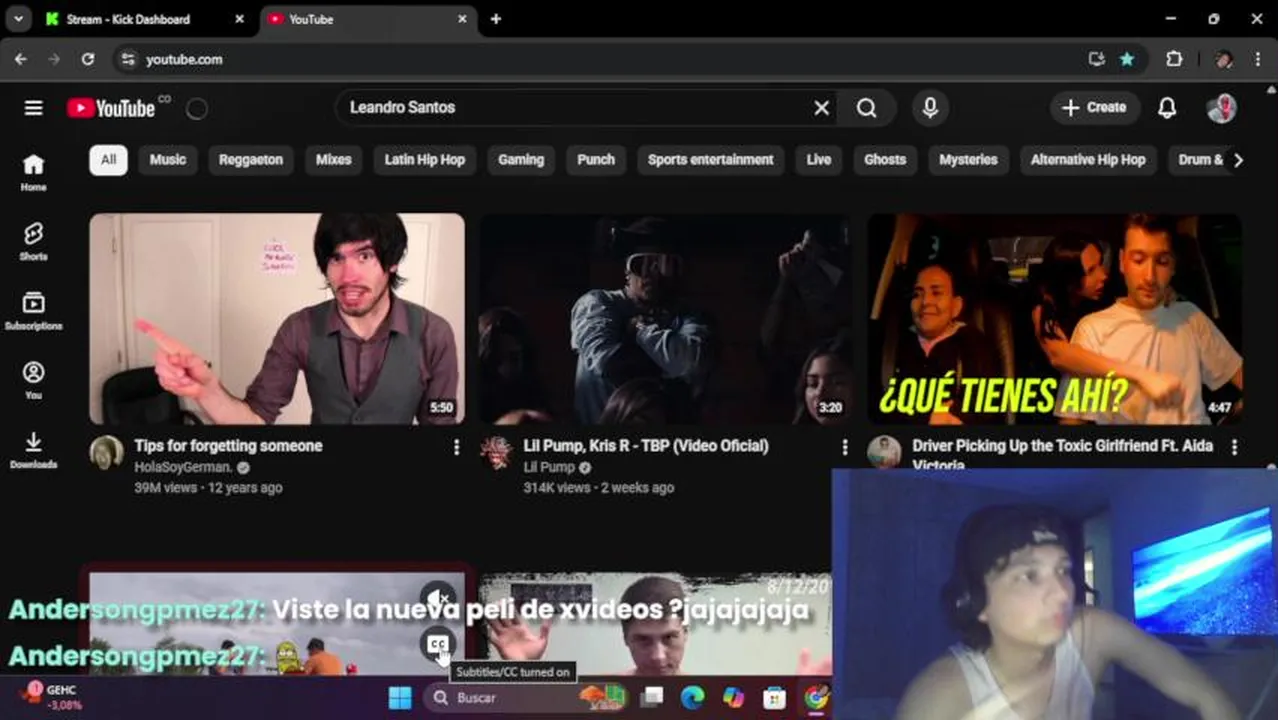Play the Tips for forgetting someone thumbnail
1278x720 pixels.
[277, 319]
